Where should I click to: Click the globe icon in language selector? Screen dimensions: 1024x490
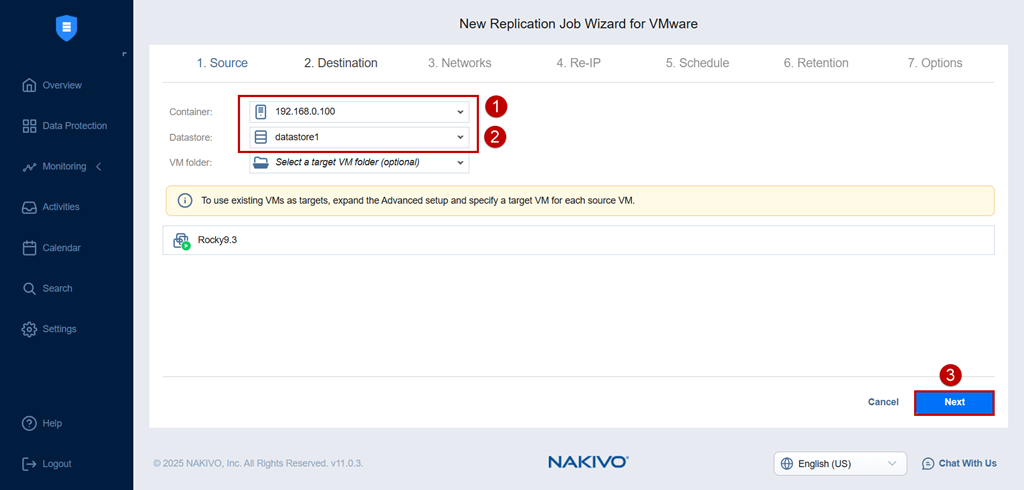[787, 464]
